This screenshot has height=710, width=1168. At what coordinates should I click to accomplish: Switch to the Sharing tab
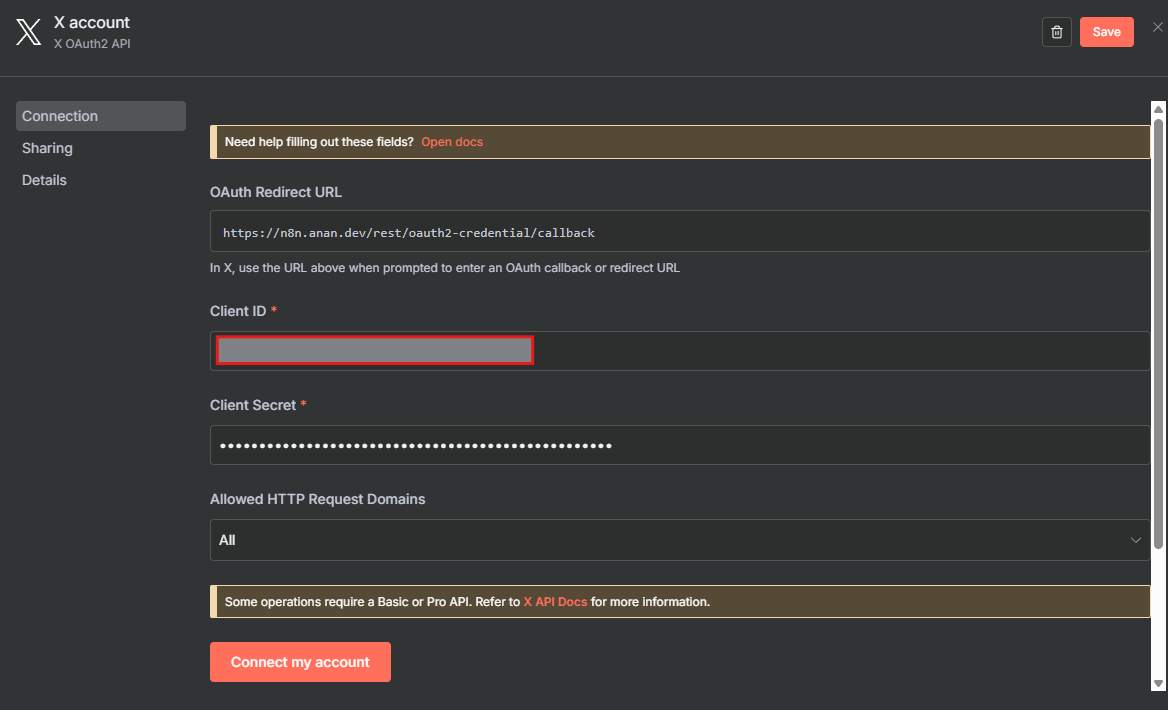(48, 148)
